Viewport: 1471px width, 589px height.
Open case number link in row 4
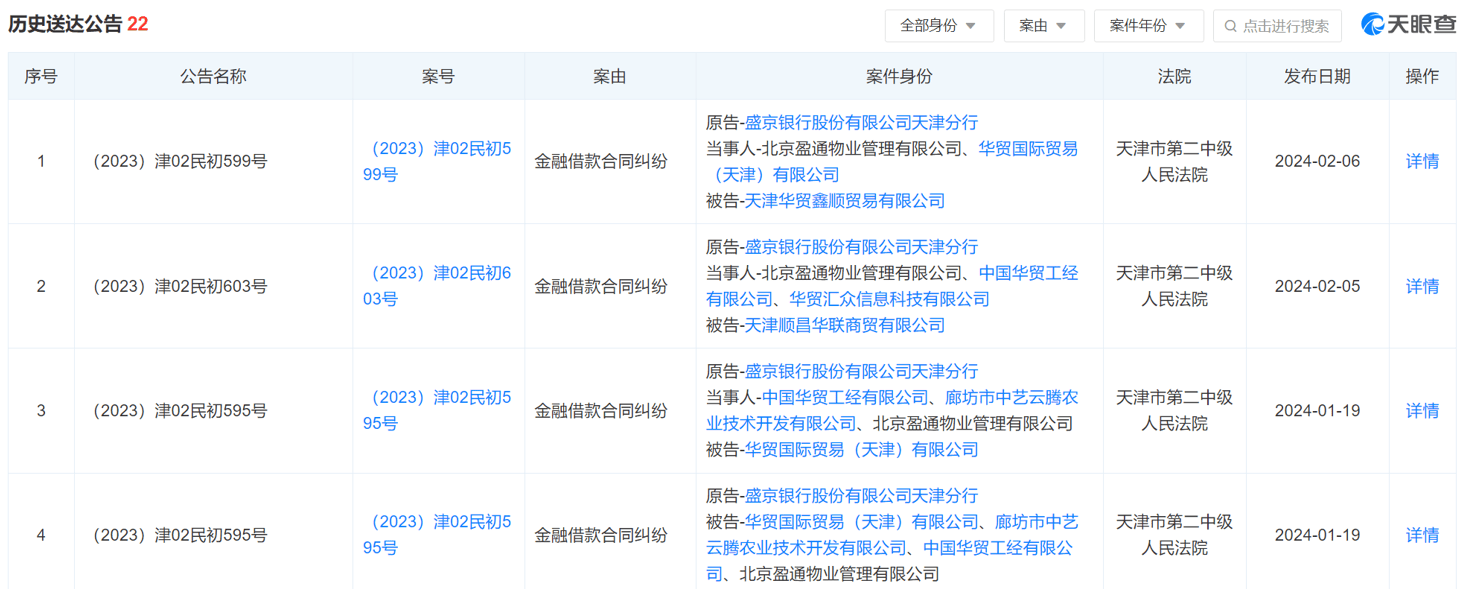pos(437,535)
